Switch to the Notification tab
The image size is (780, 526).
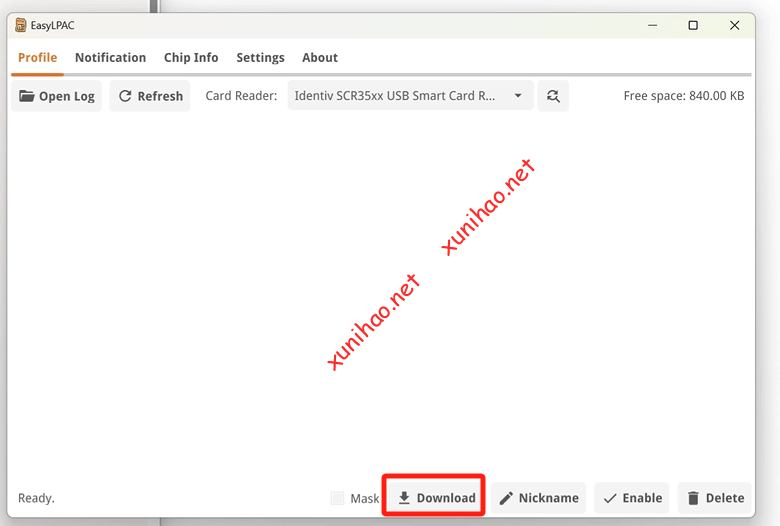110,58
